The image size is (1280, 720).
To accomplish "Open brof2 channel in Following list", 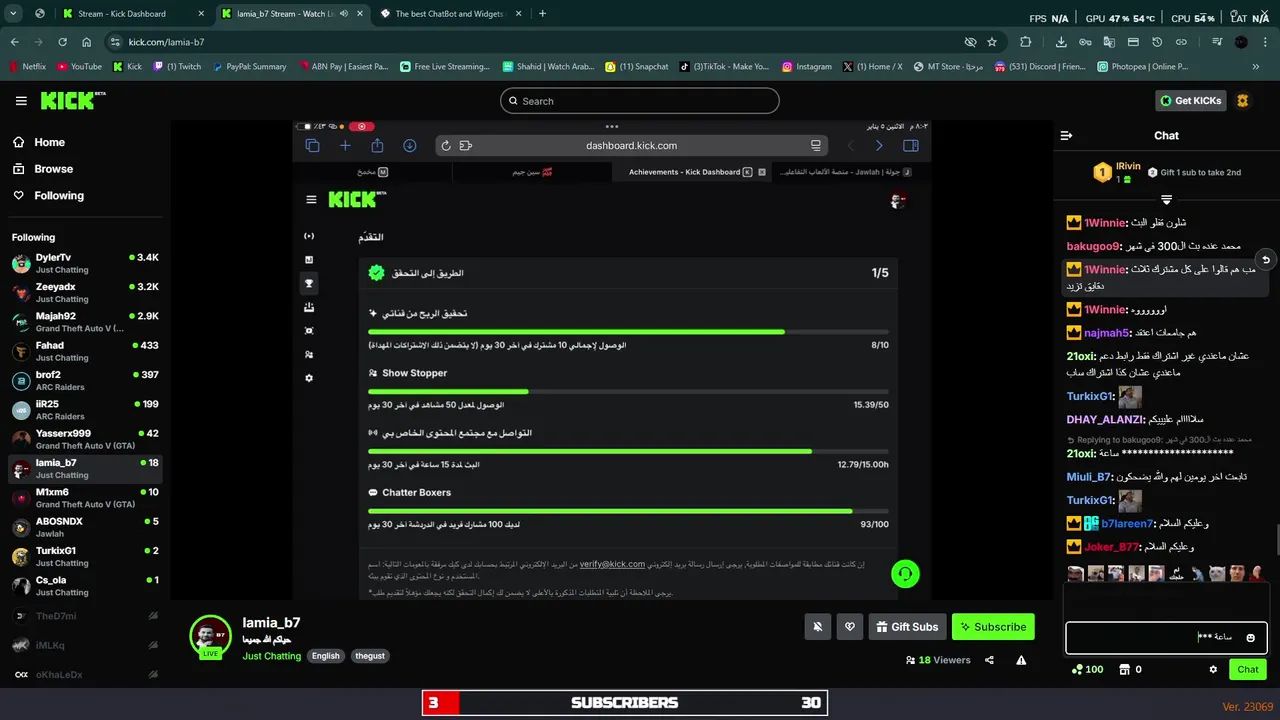I will point(85,381).
